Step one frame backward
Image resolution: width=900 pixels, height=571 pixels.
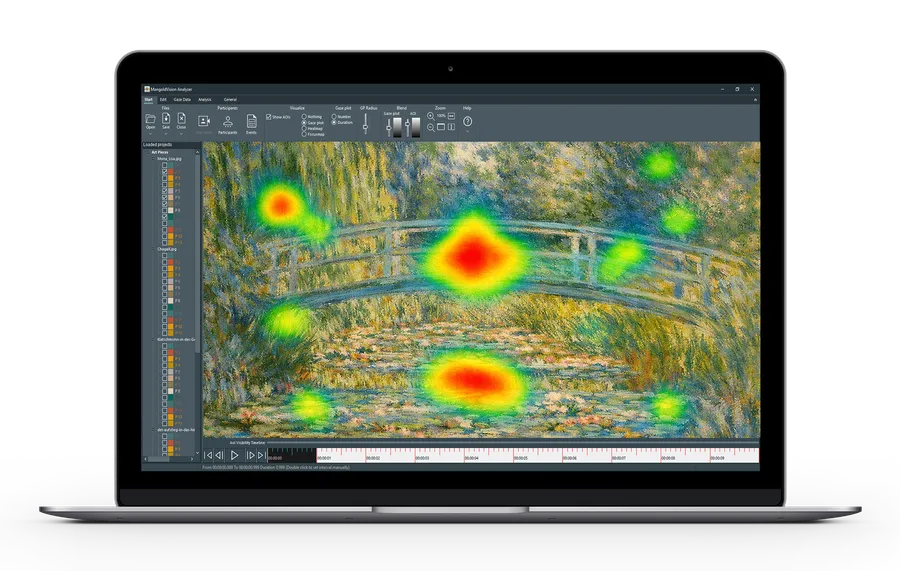[x=219, y=455]
